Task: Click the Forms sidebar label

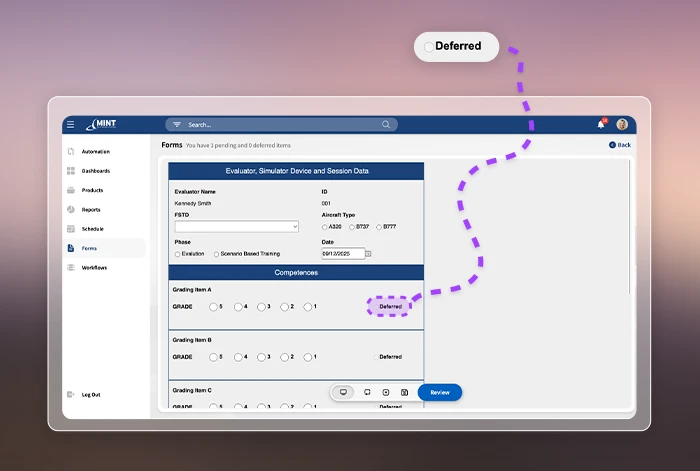Action: tap(89, 248)
